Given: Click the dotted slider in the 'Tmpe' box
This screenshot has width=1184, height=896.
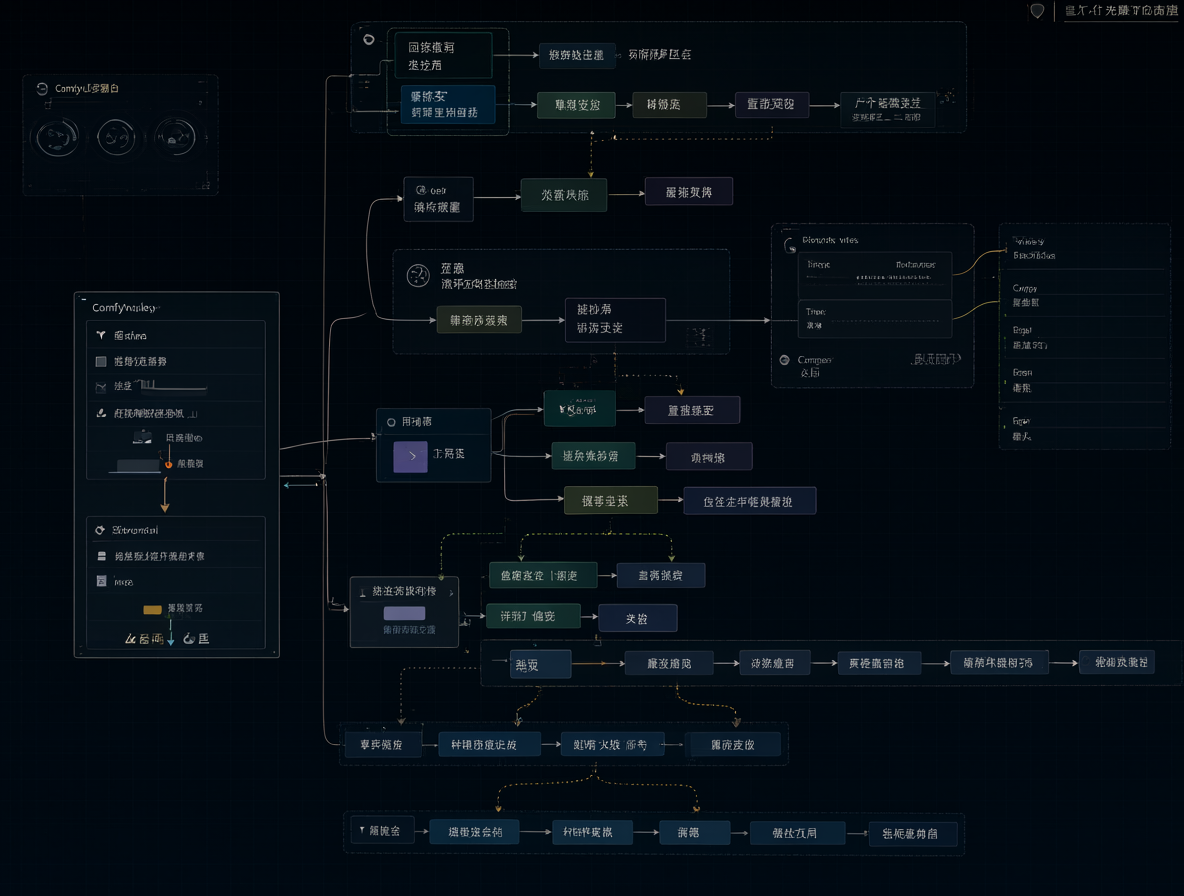Looking at the screenshot, I should click(885, 322).
